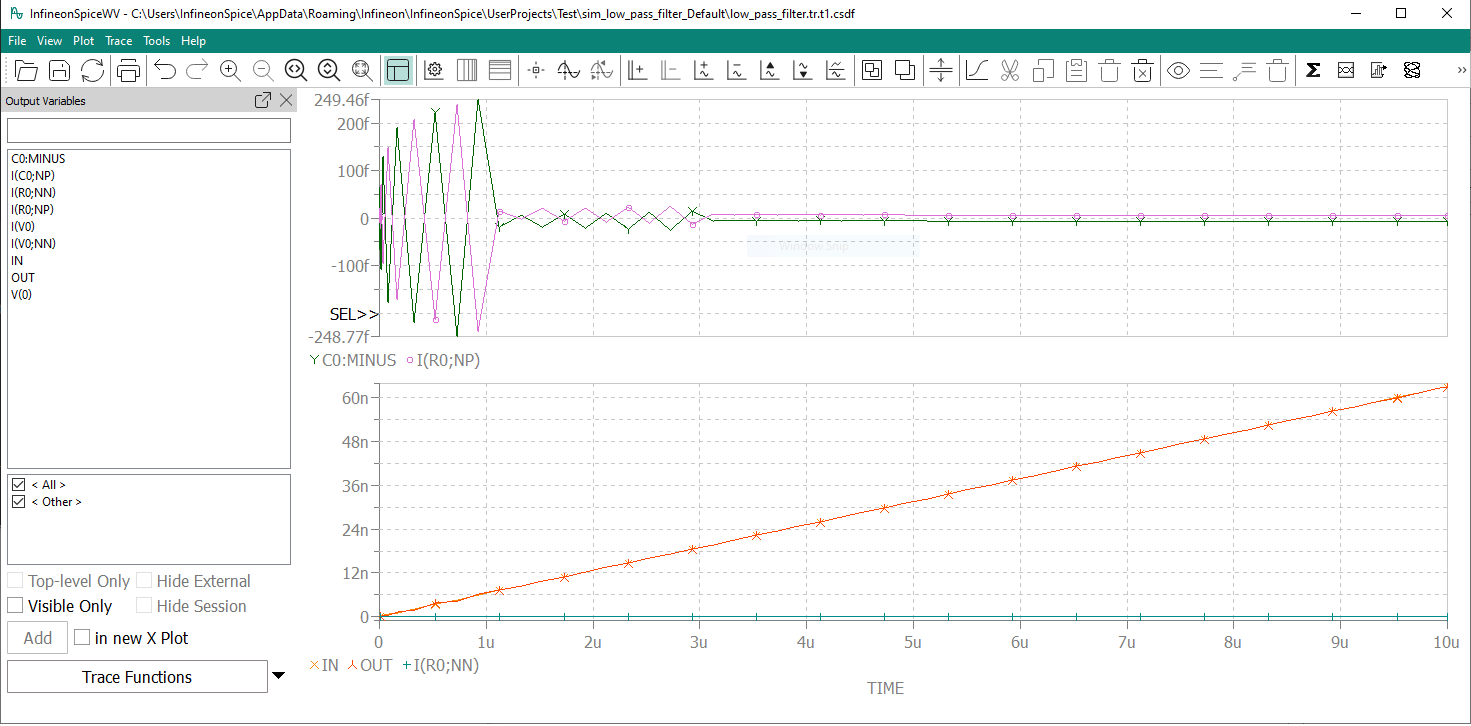Click the Print icon in toolbar
Viewport: 1471px width, 726px height.
(128, 70)
